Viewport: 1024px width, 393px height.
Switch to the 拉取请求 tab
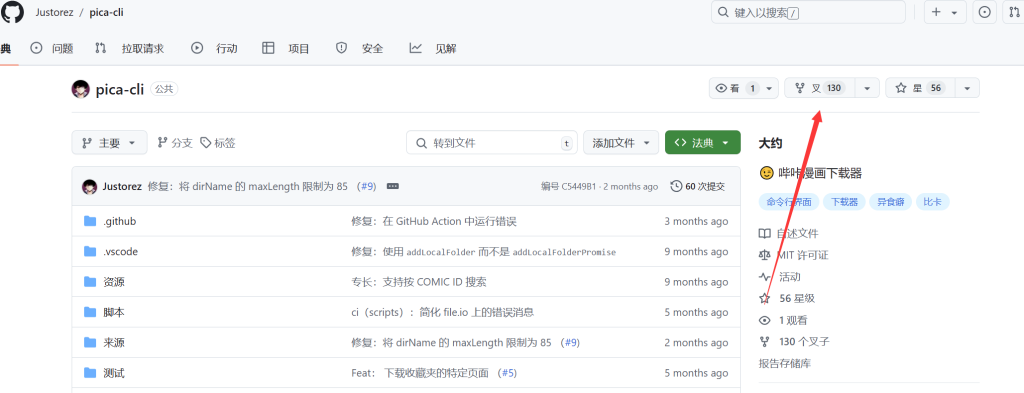(x=129, y=48)
